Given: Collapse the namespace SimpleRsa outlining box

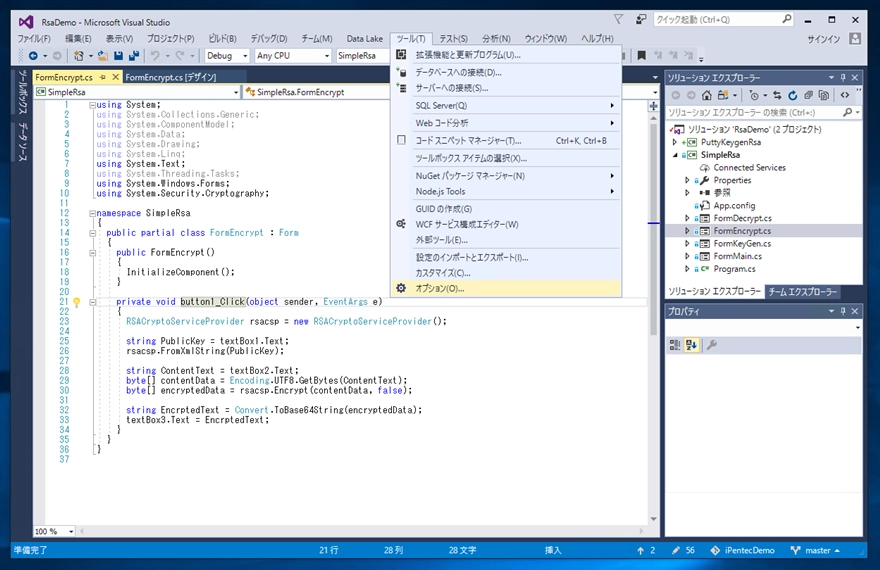Looking at the screenshot, I should pos(93,213).
